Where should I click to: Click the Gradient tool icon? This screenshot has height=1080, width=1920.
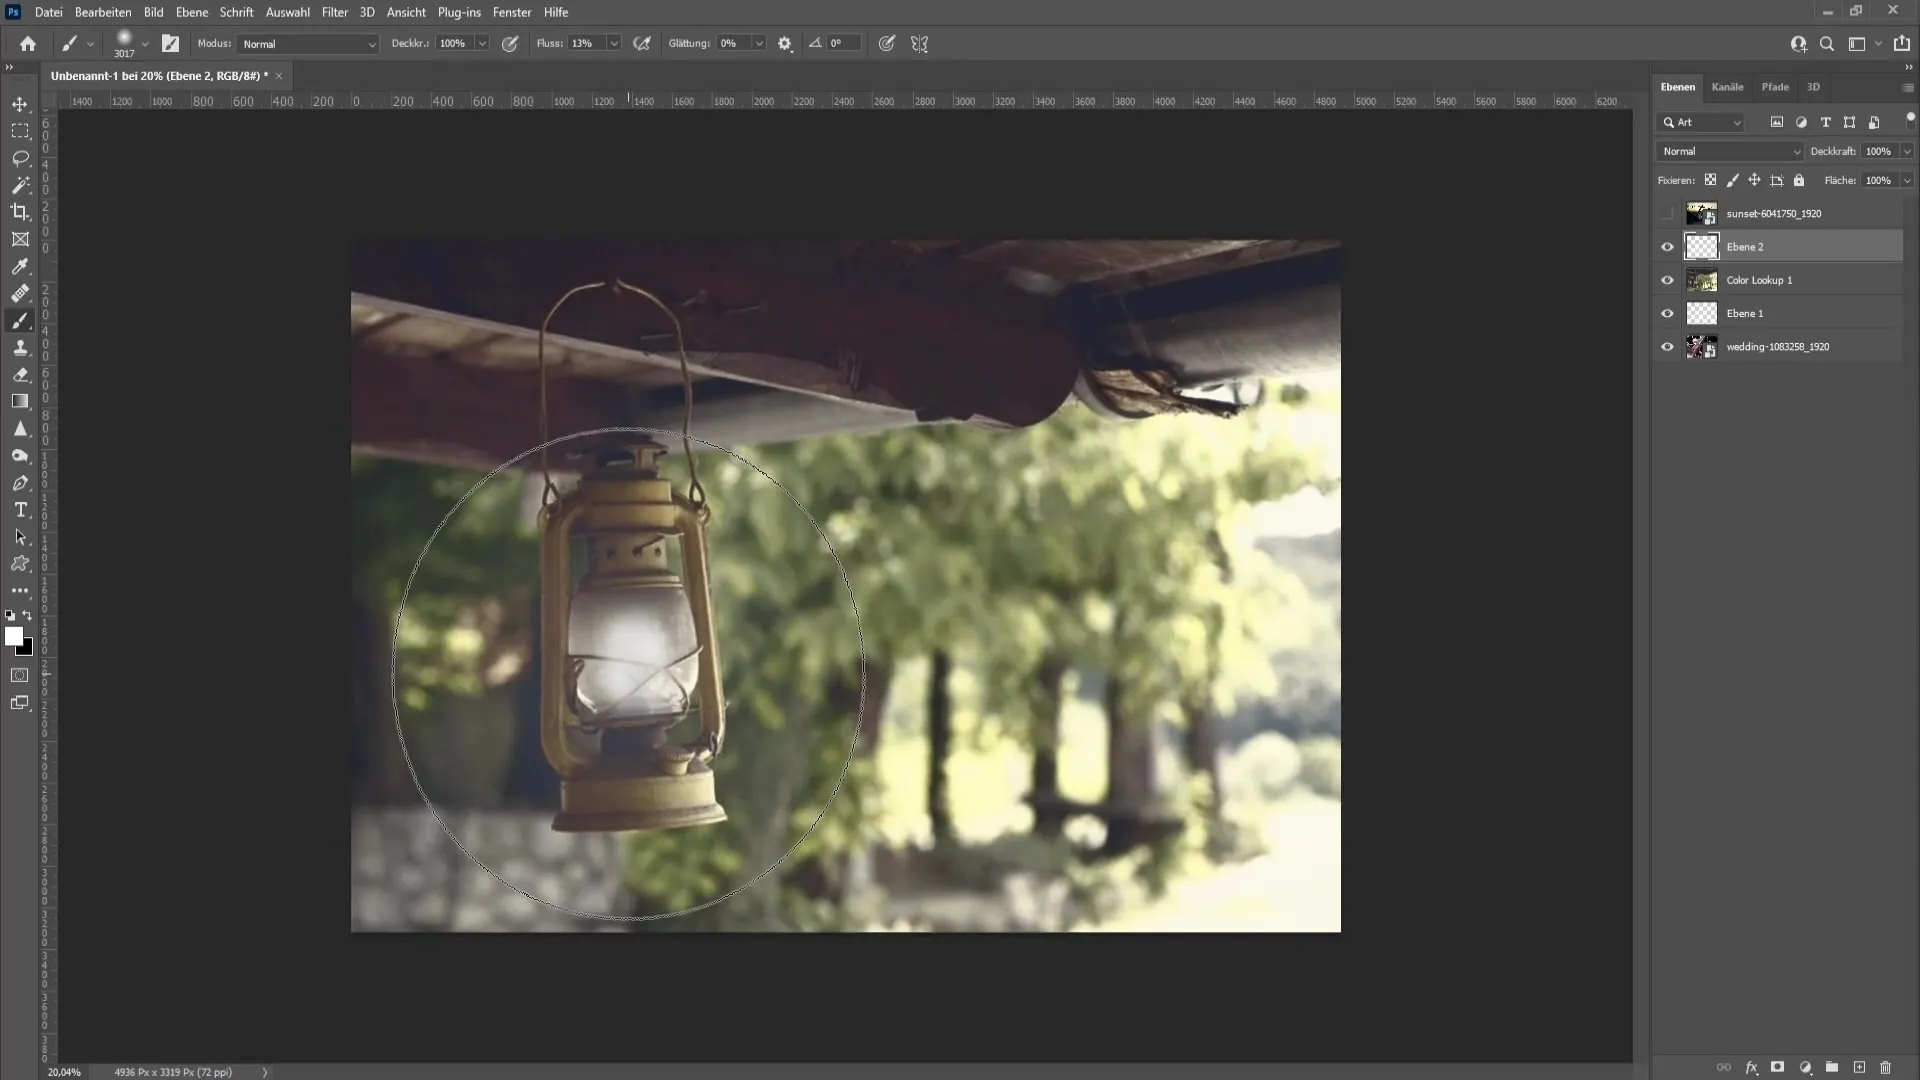20,402
